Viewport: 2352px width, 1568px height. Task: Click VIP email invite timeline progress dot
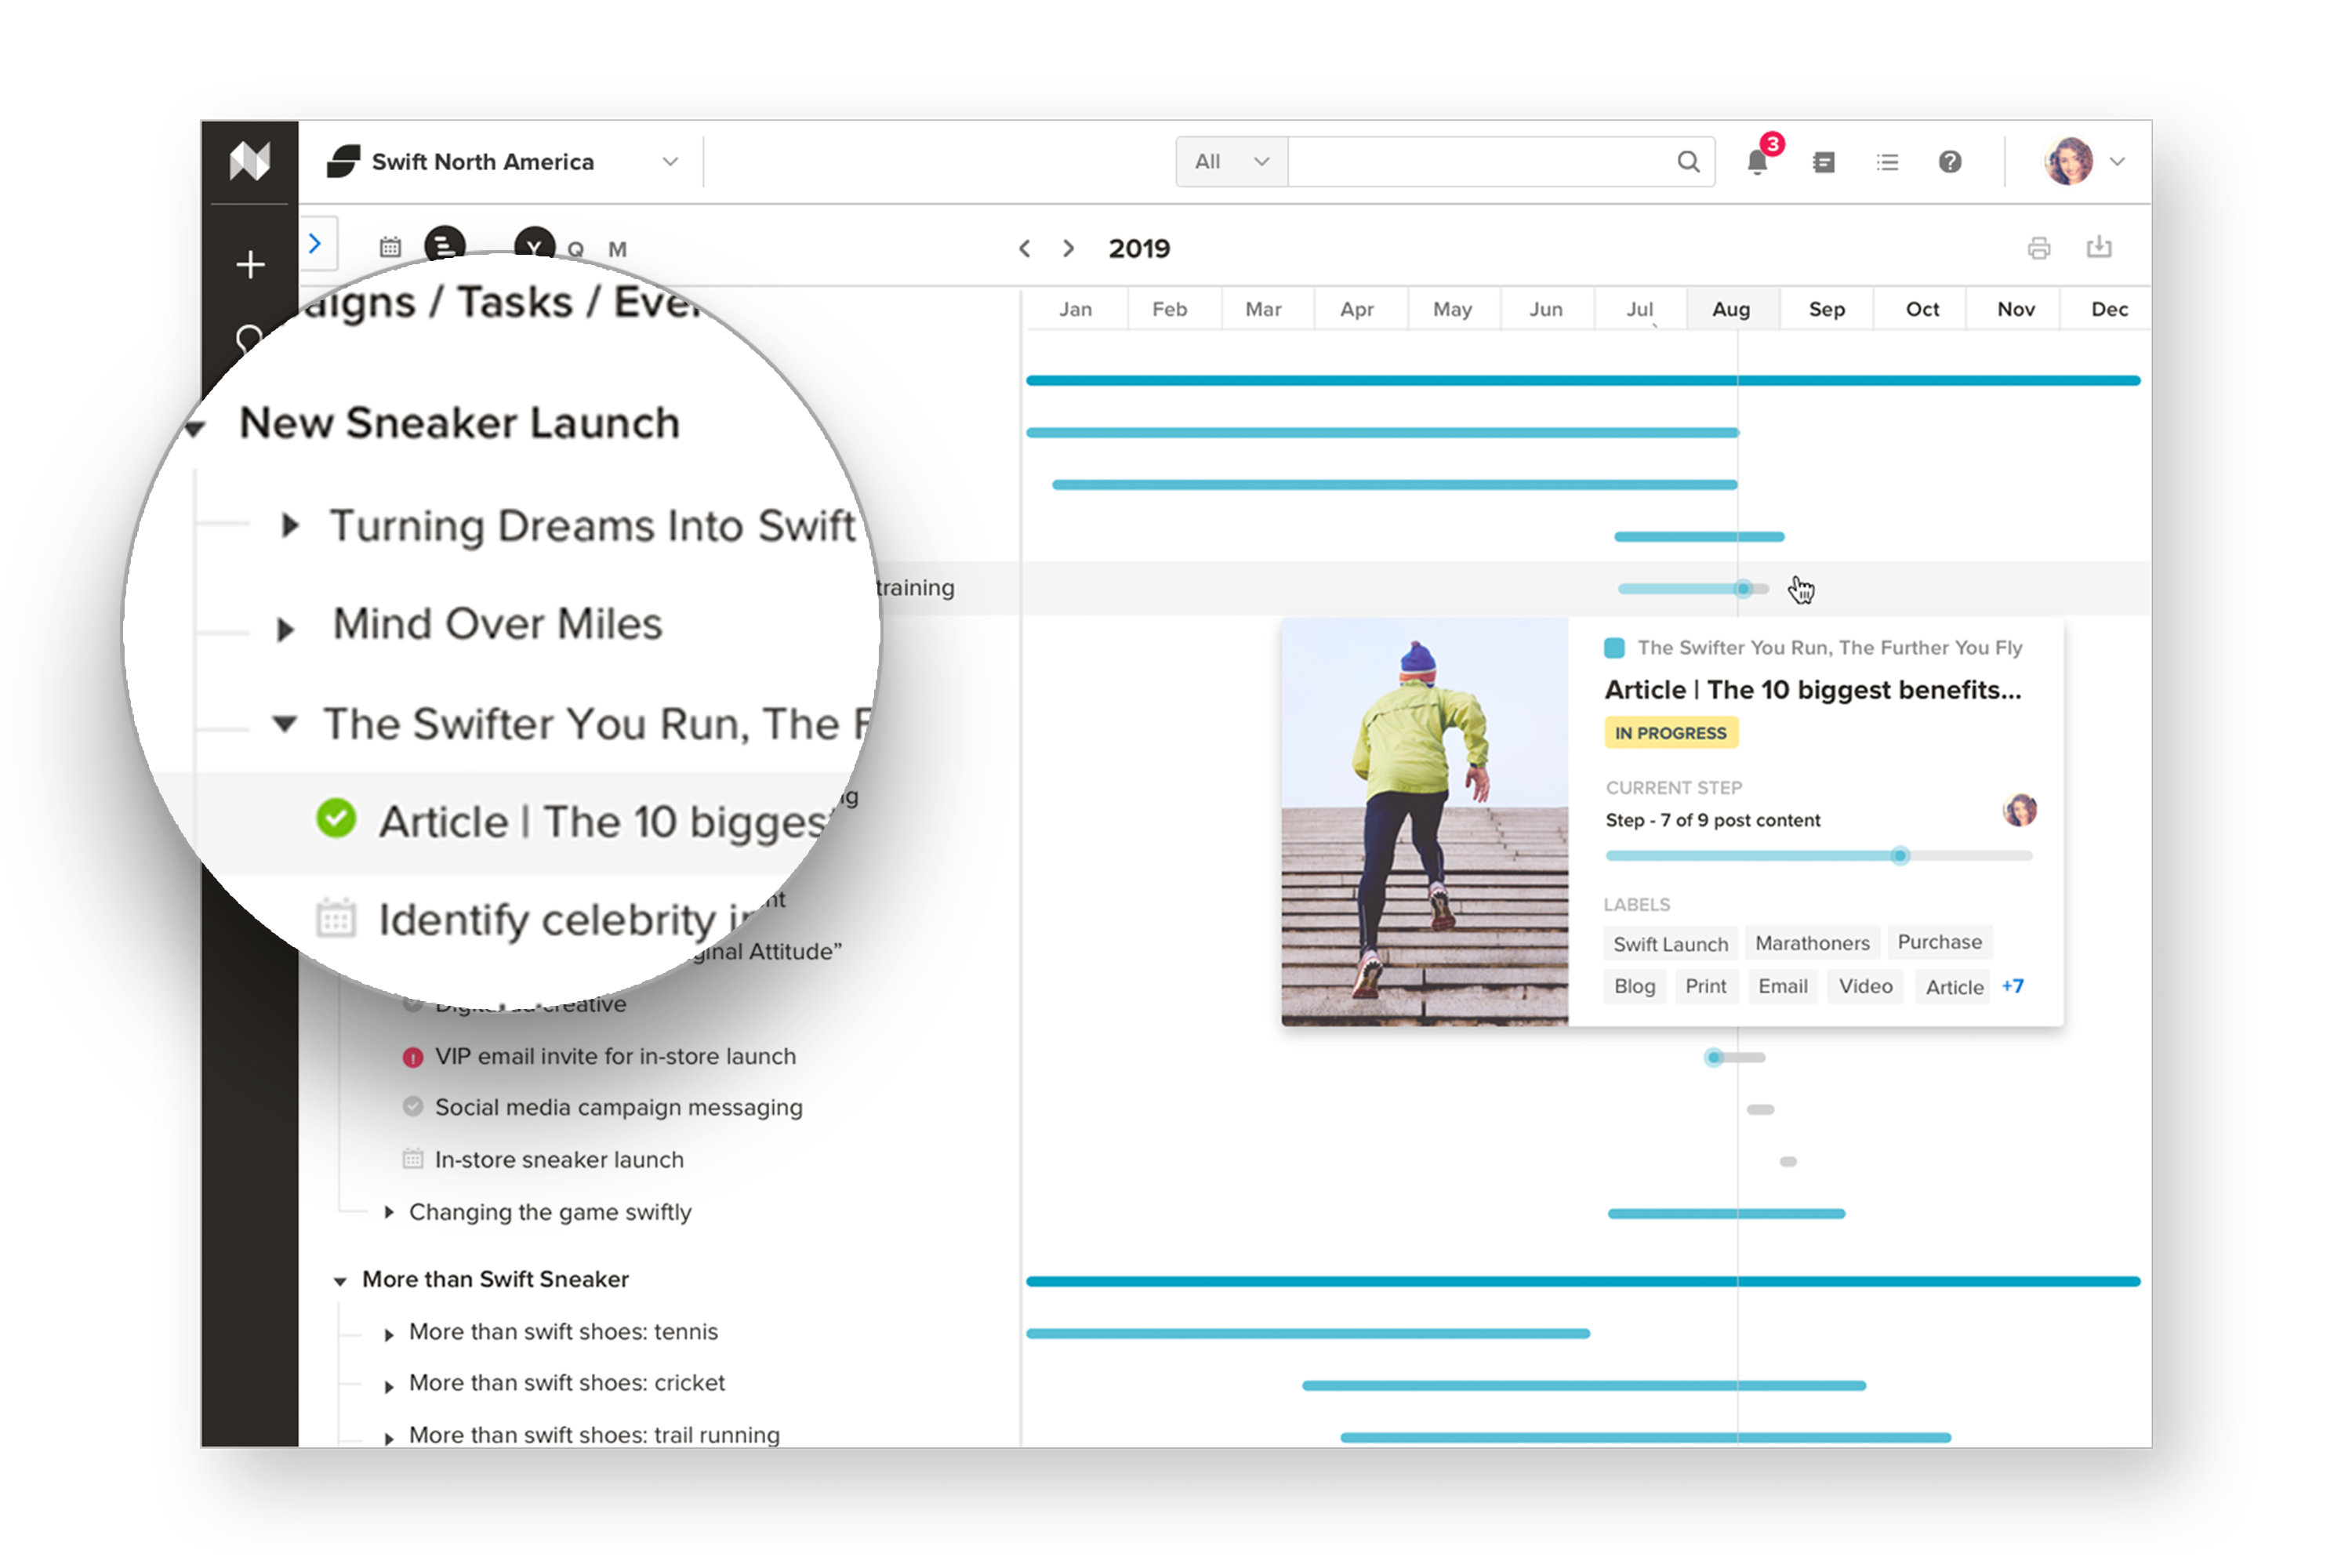coord(1713,1057)
